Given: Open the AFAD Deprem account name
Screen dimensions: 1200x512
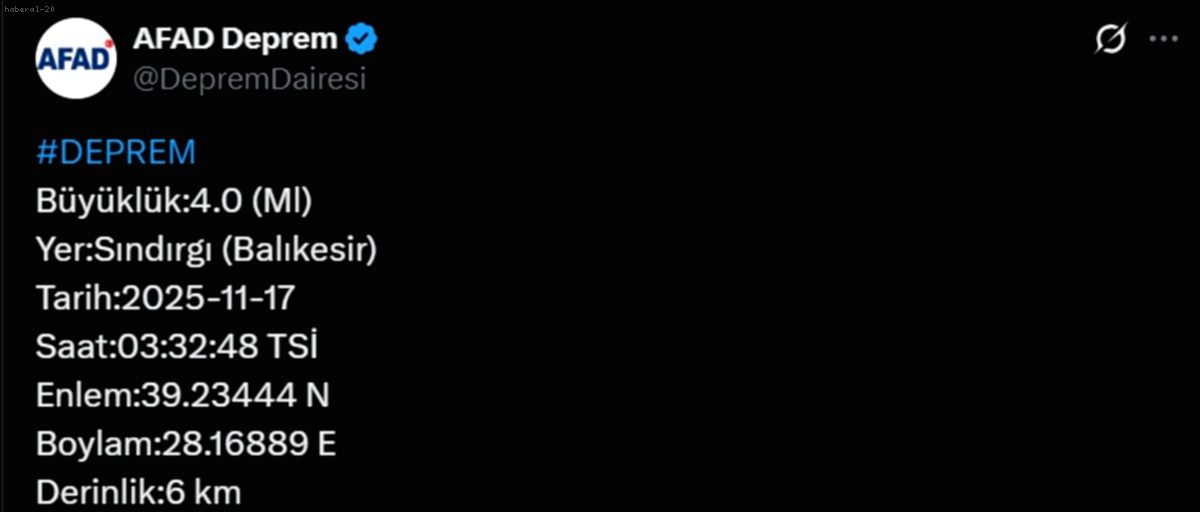Looking at the screenshot, I should click(x=235, y=40).
